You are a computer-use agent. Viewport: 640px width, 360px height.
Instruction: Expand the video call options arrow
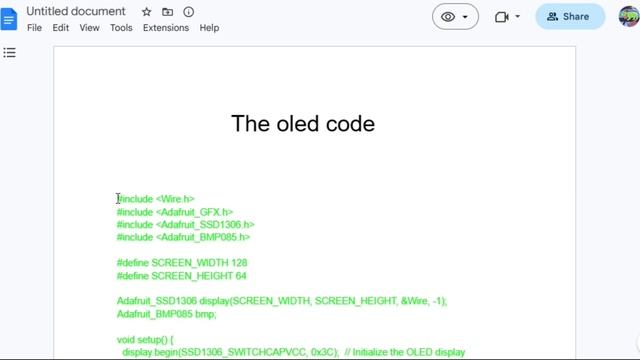click(517, 17)
